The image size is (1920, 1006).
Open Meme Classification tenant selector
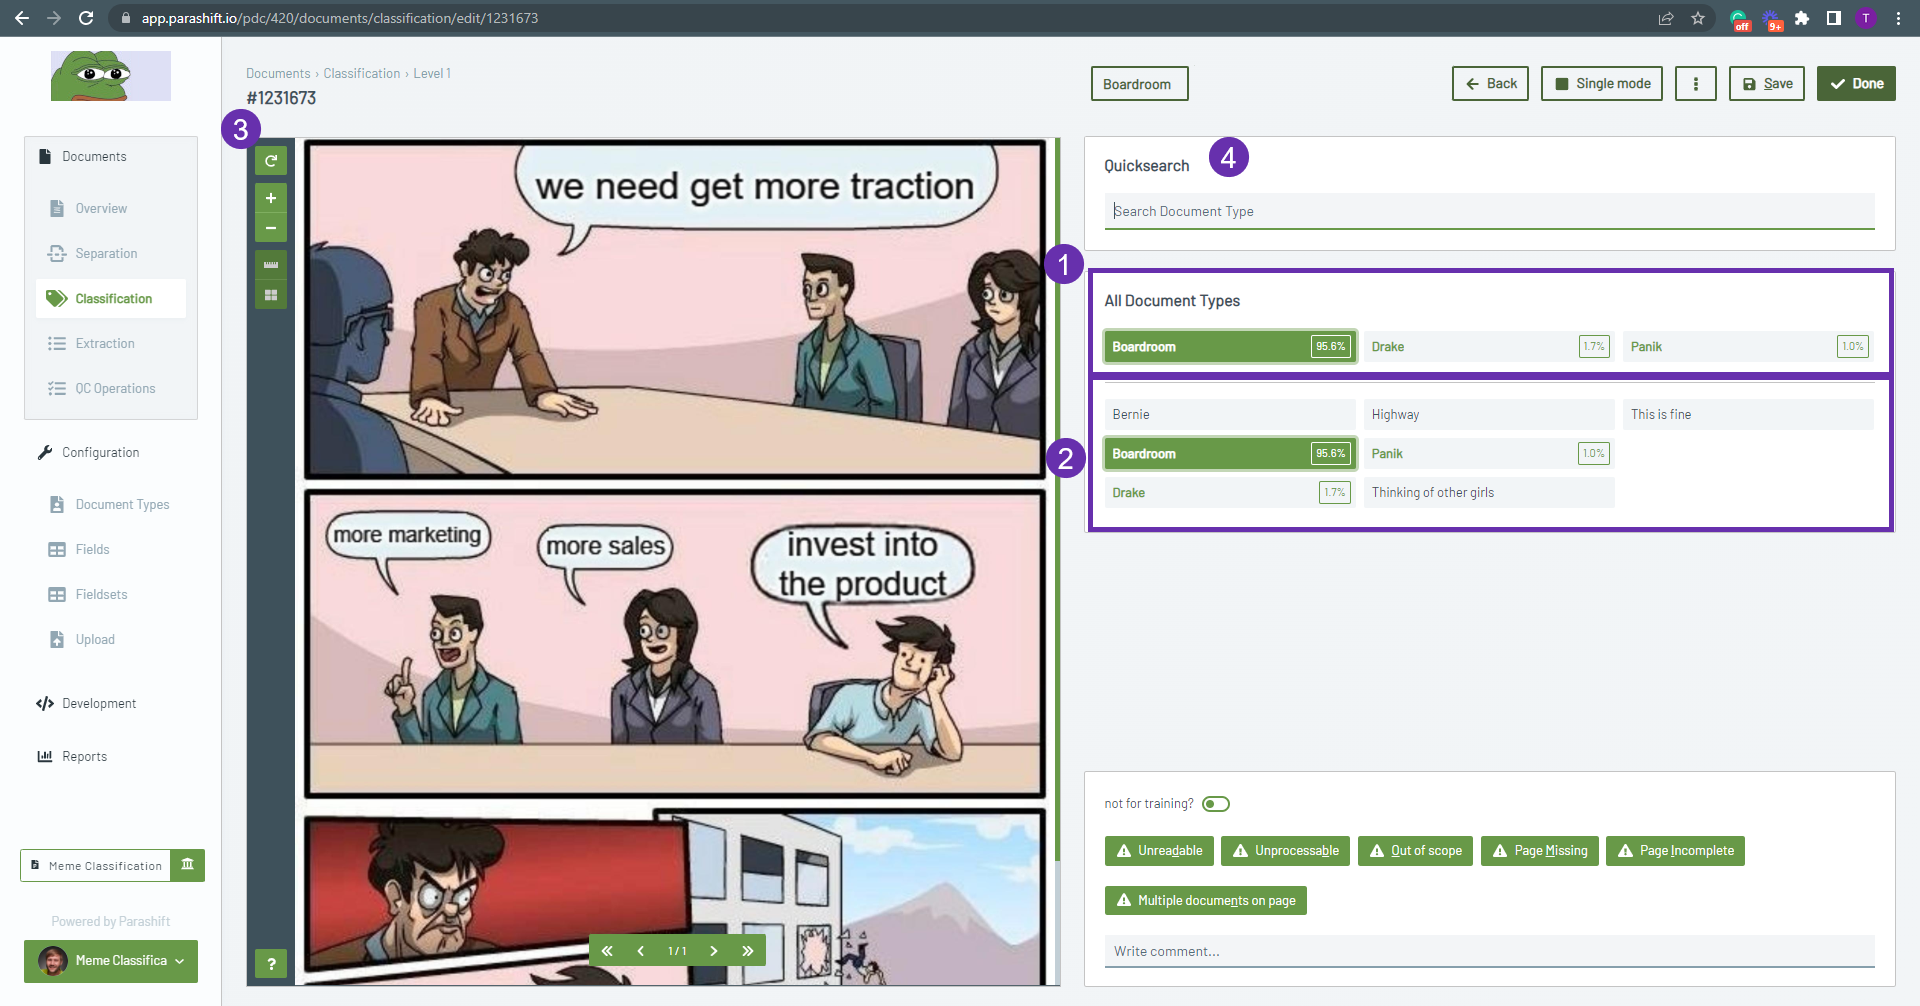tap(95, 865)
